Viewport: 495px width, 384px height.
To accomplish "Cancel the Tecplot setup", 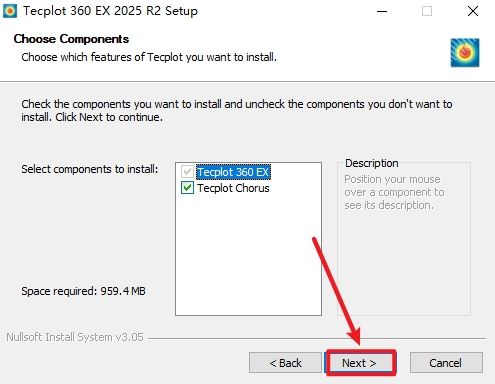I will (x=446, y=363).
